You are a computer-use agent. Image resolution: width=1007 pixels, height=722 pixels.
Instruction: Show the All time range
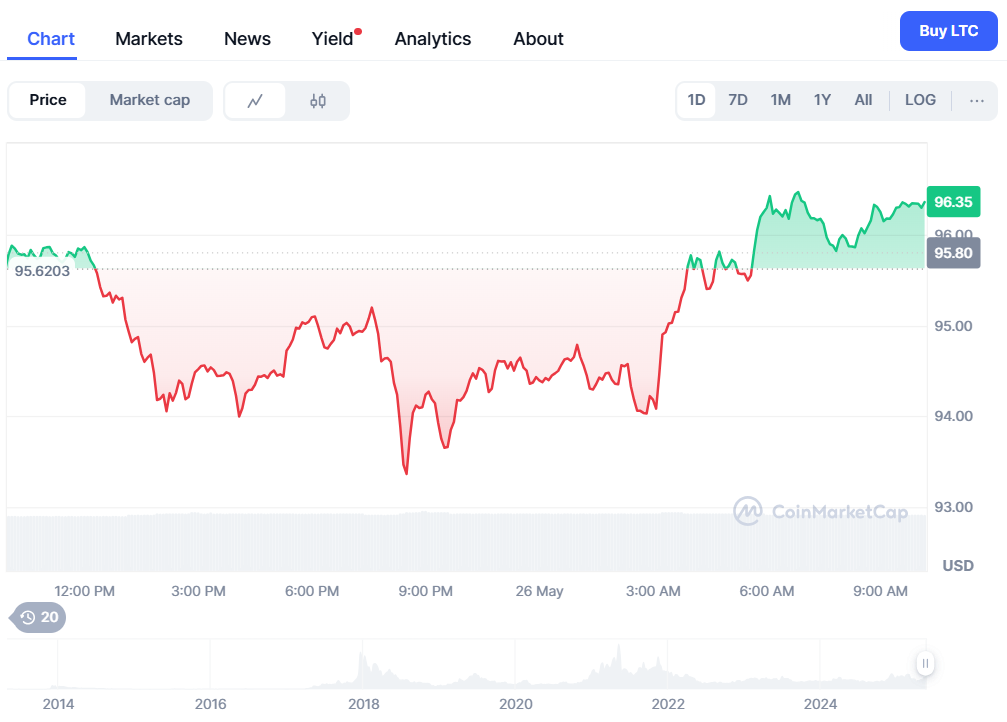863,100
